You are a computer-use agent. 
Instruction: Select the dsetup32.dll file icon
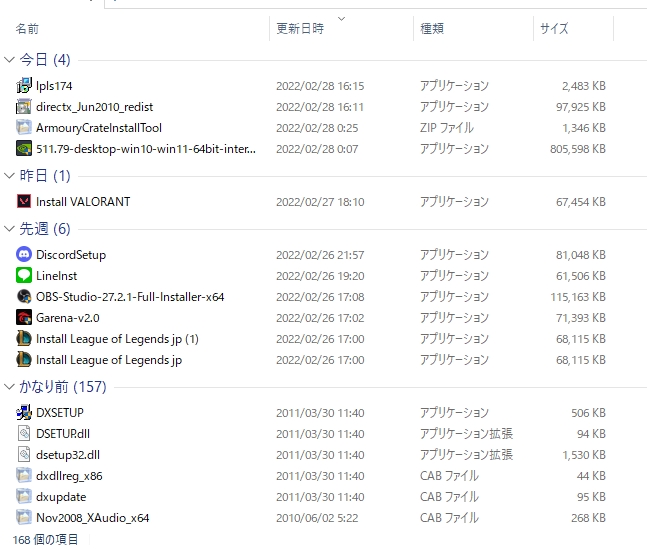tap(24, 455)
